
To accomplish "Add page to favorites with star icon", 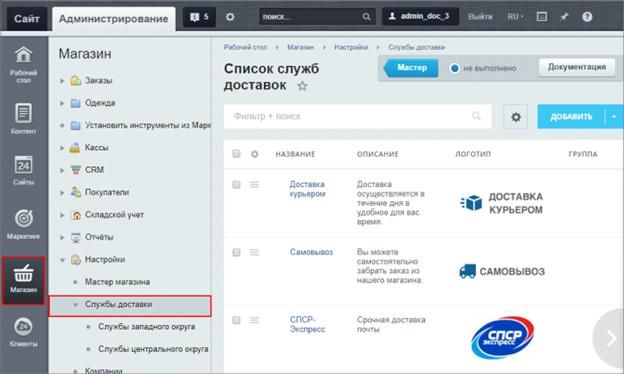I will [302, 86].
